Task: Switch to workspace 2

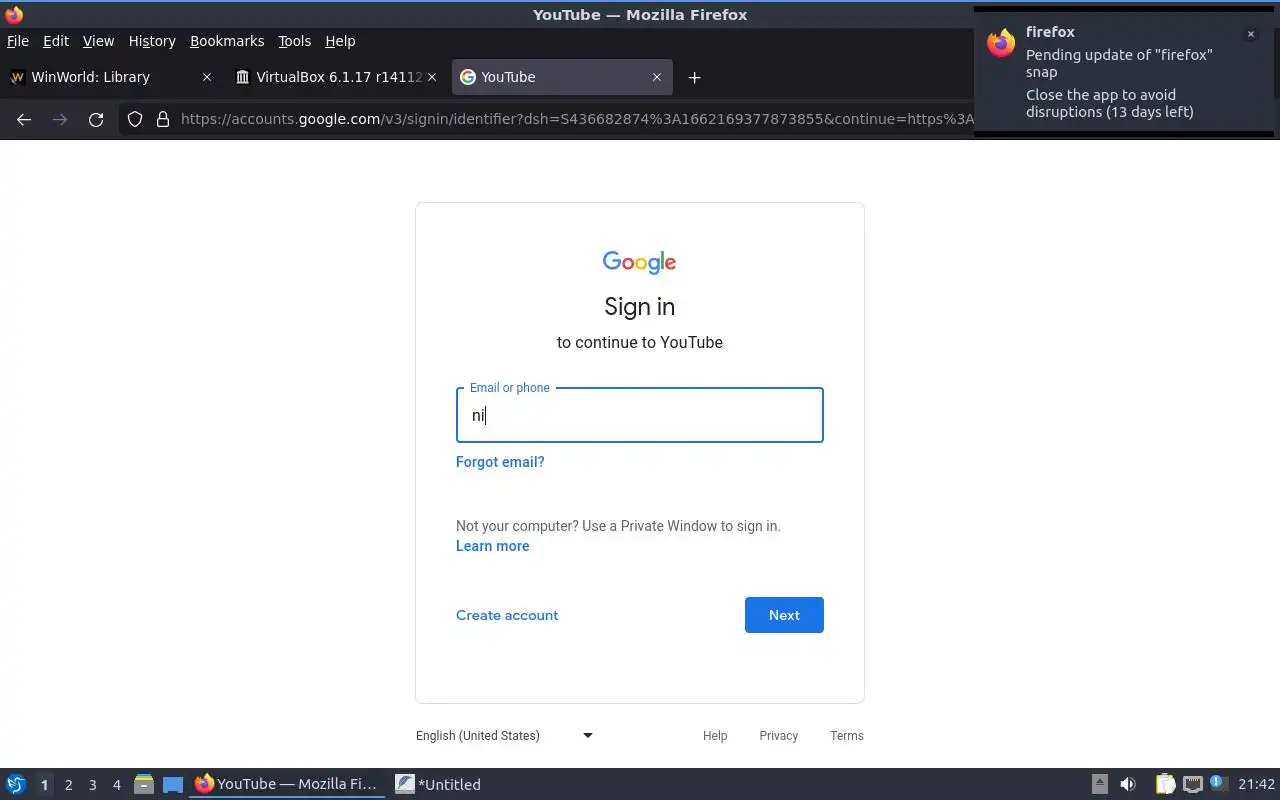Action: click(68, 785)
